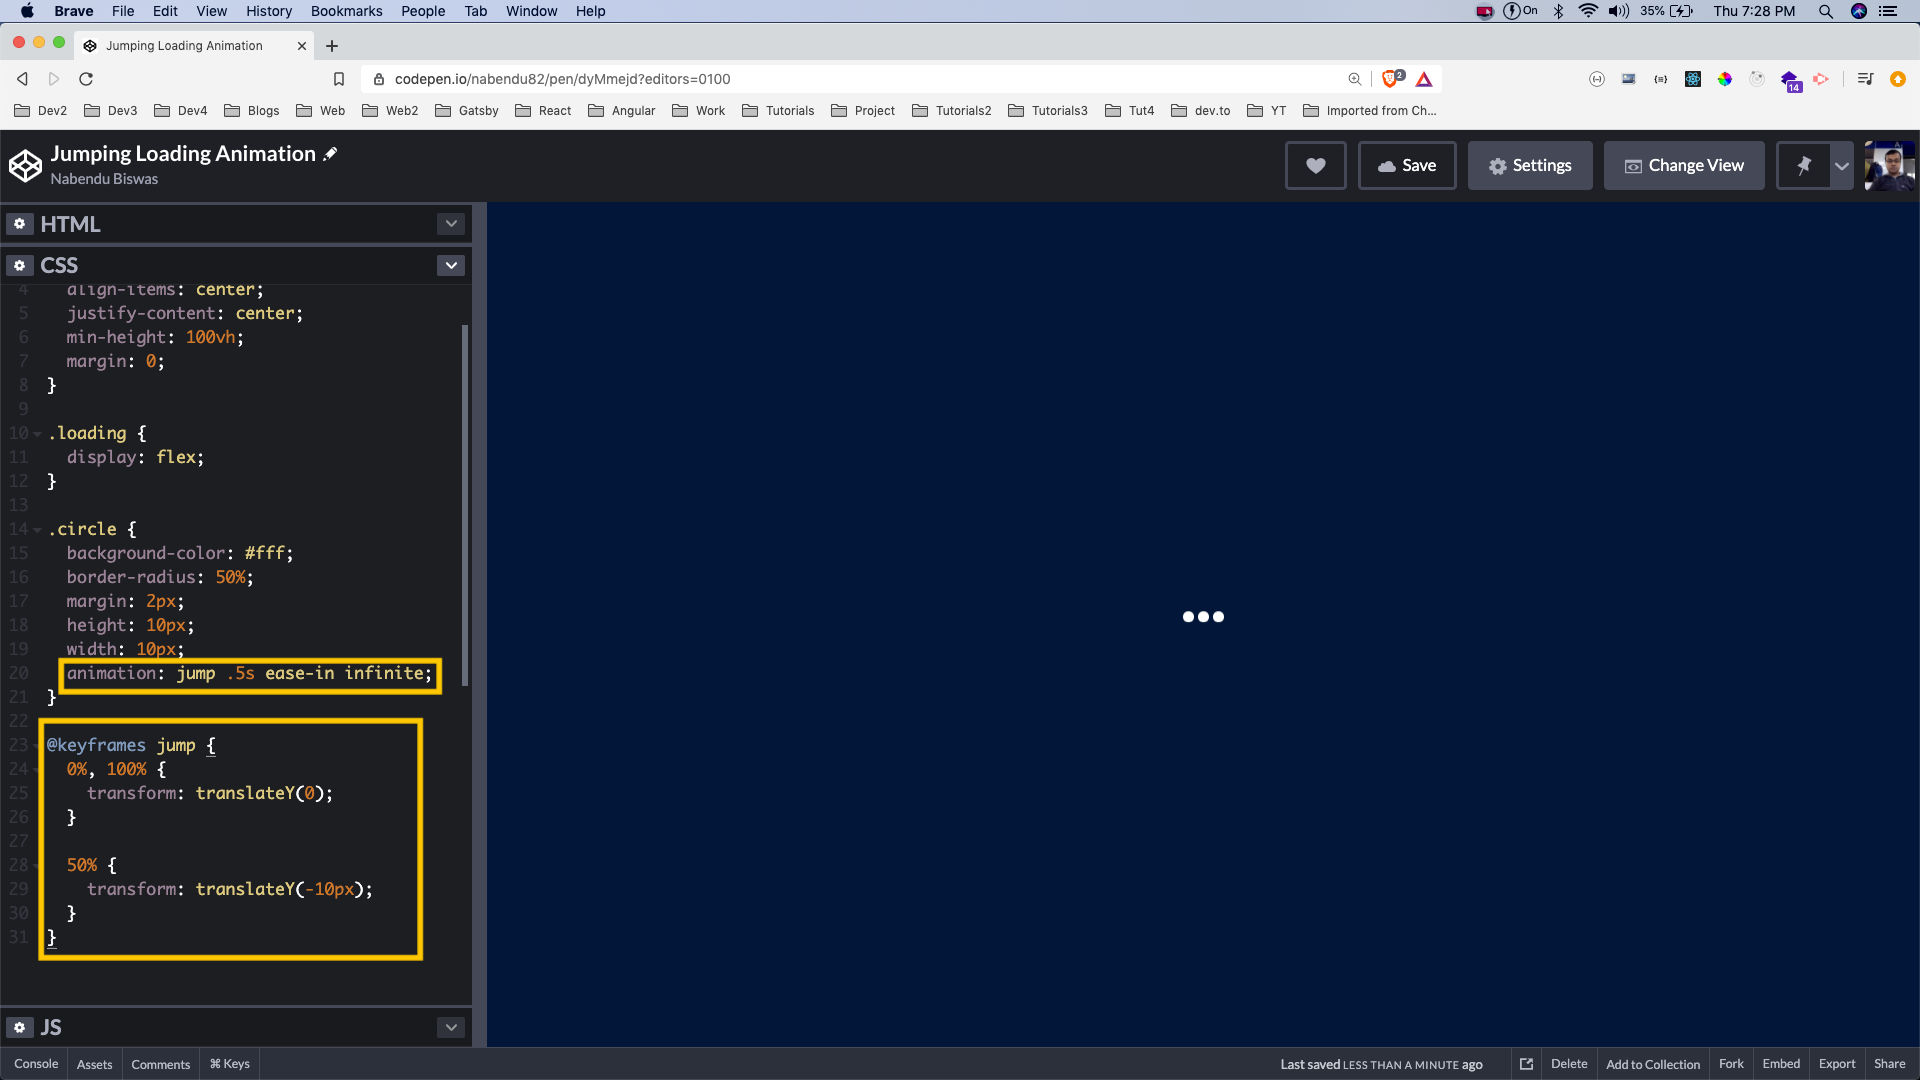Click the Brave Shields lion icon

coord(1391,79)
